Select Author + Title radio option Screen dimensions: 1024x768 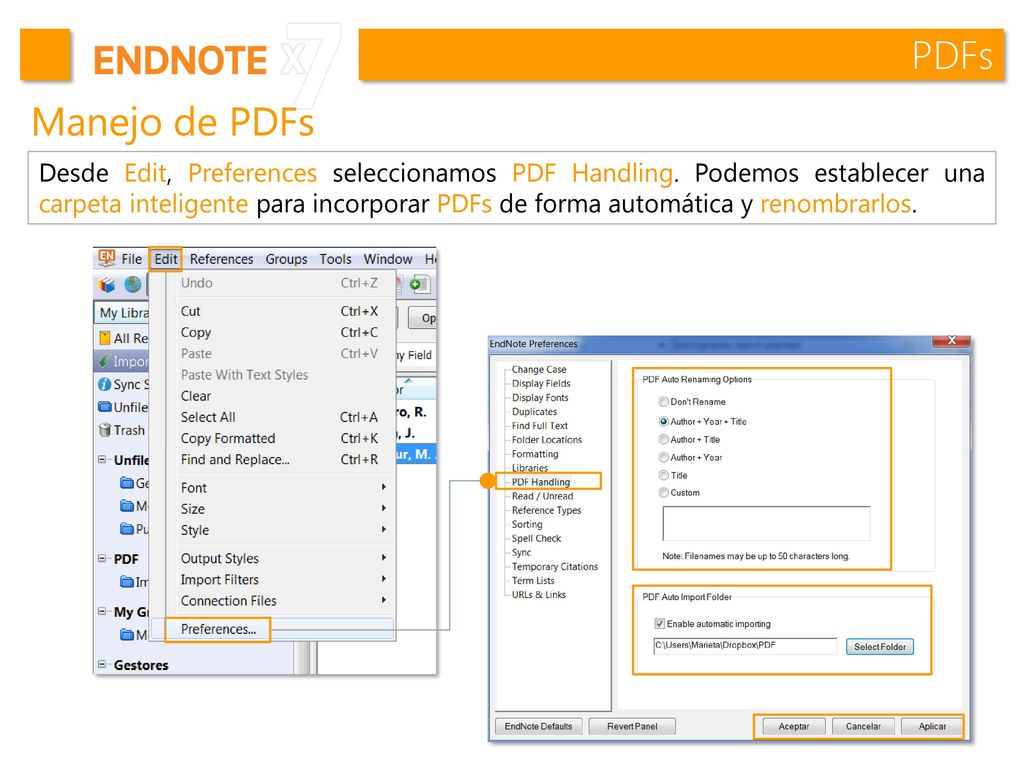[x=664, y=440]
